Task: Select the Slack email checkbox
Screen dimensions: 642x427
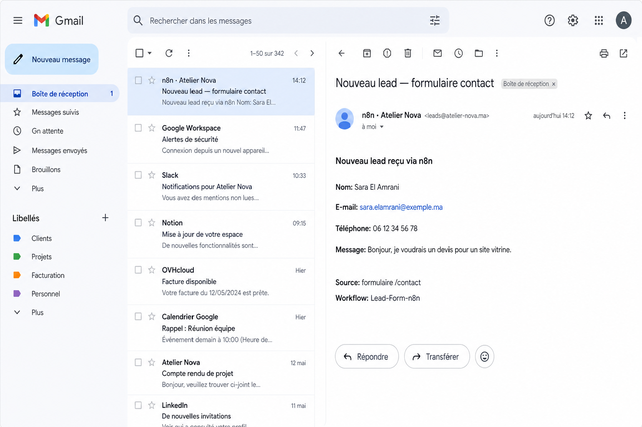Action: tap(138, 175)
